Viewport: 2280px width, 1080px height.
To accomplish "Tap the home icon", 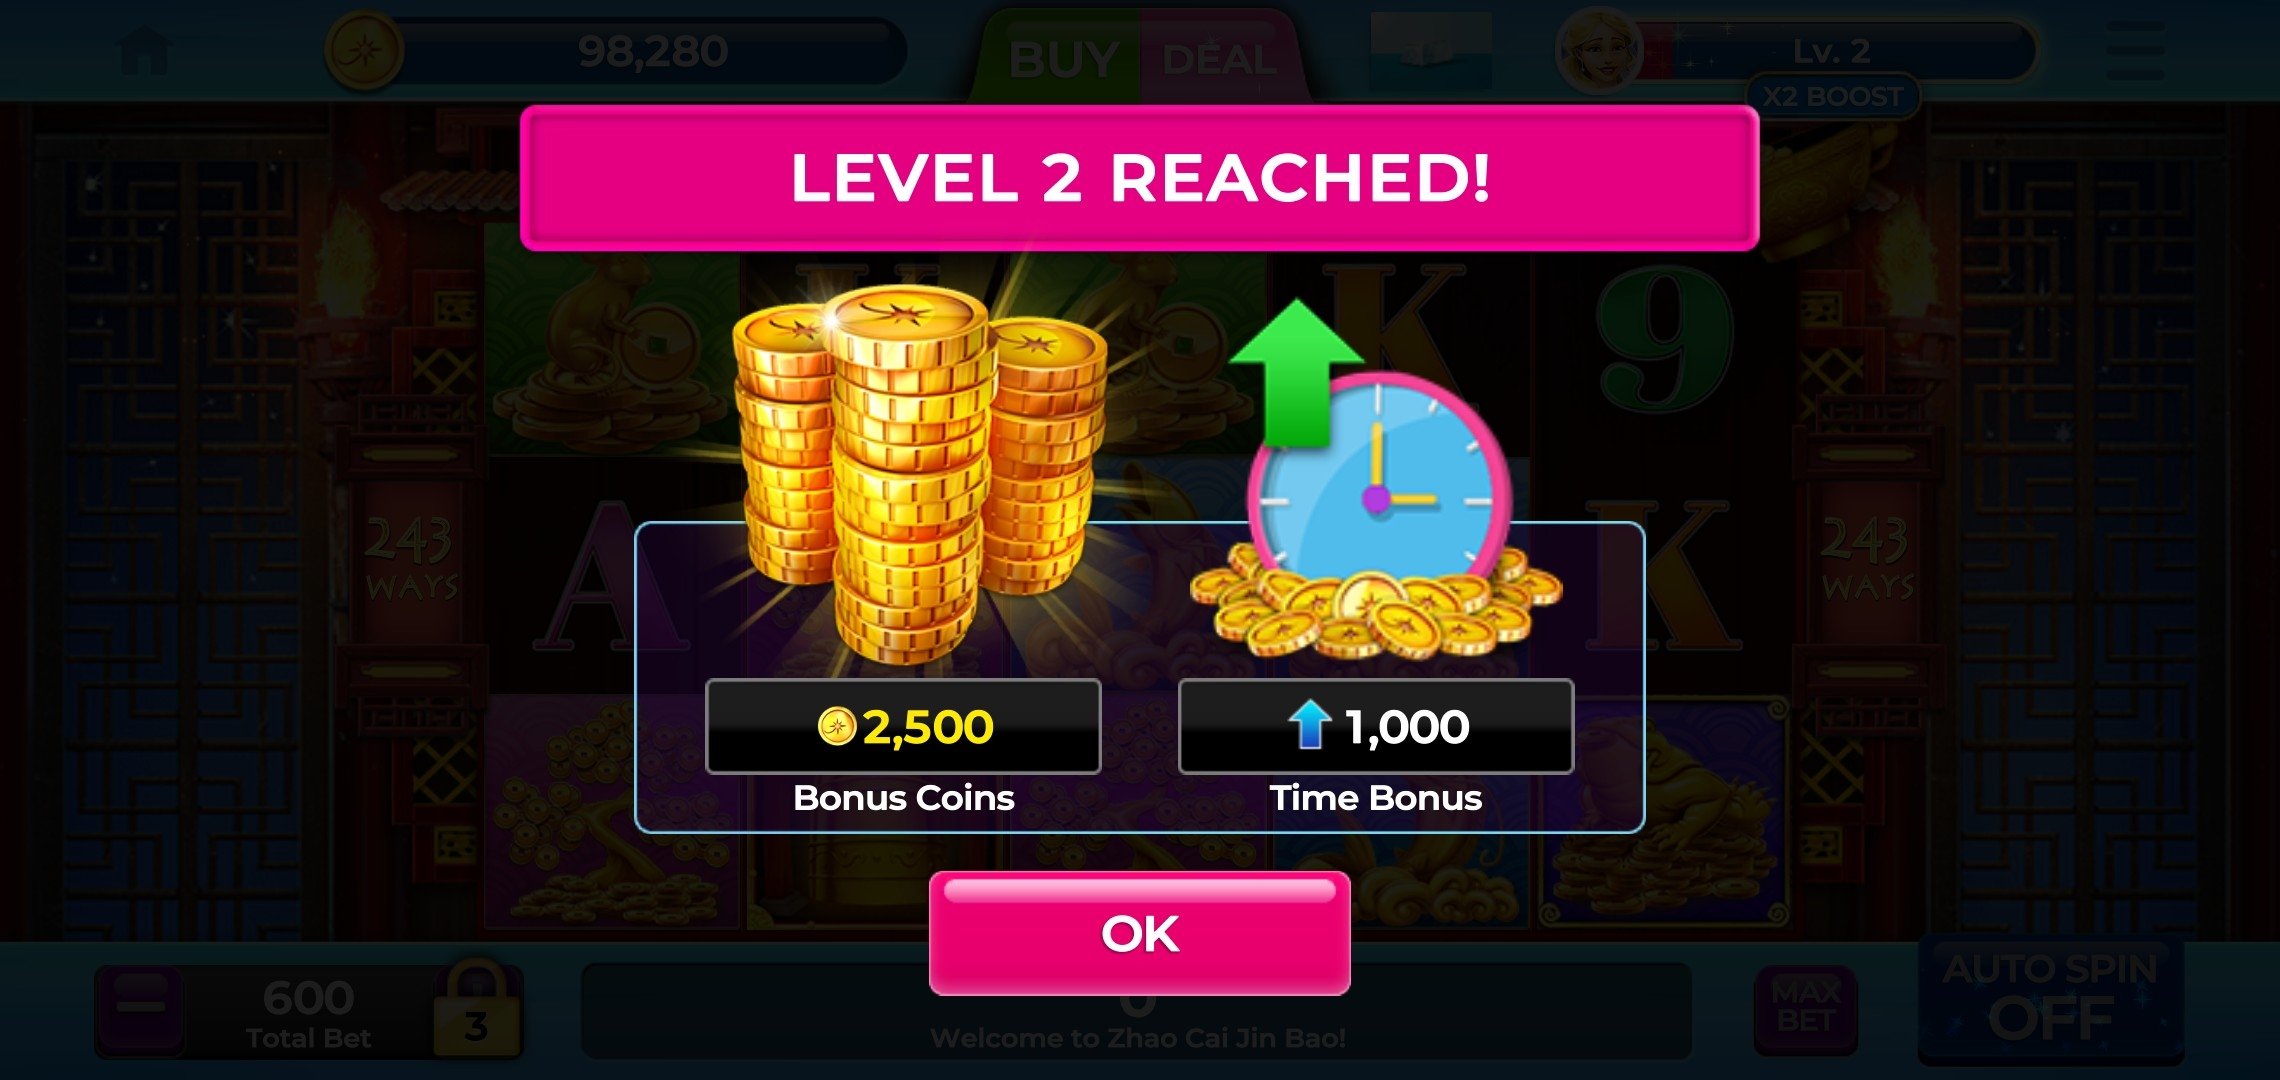I will (x=145, y=52).
